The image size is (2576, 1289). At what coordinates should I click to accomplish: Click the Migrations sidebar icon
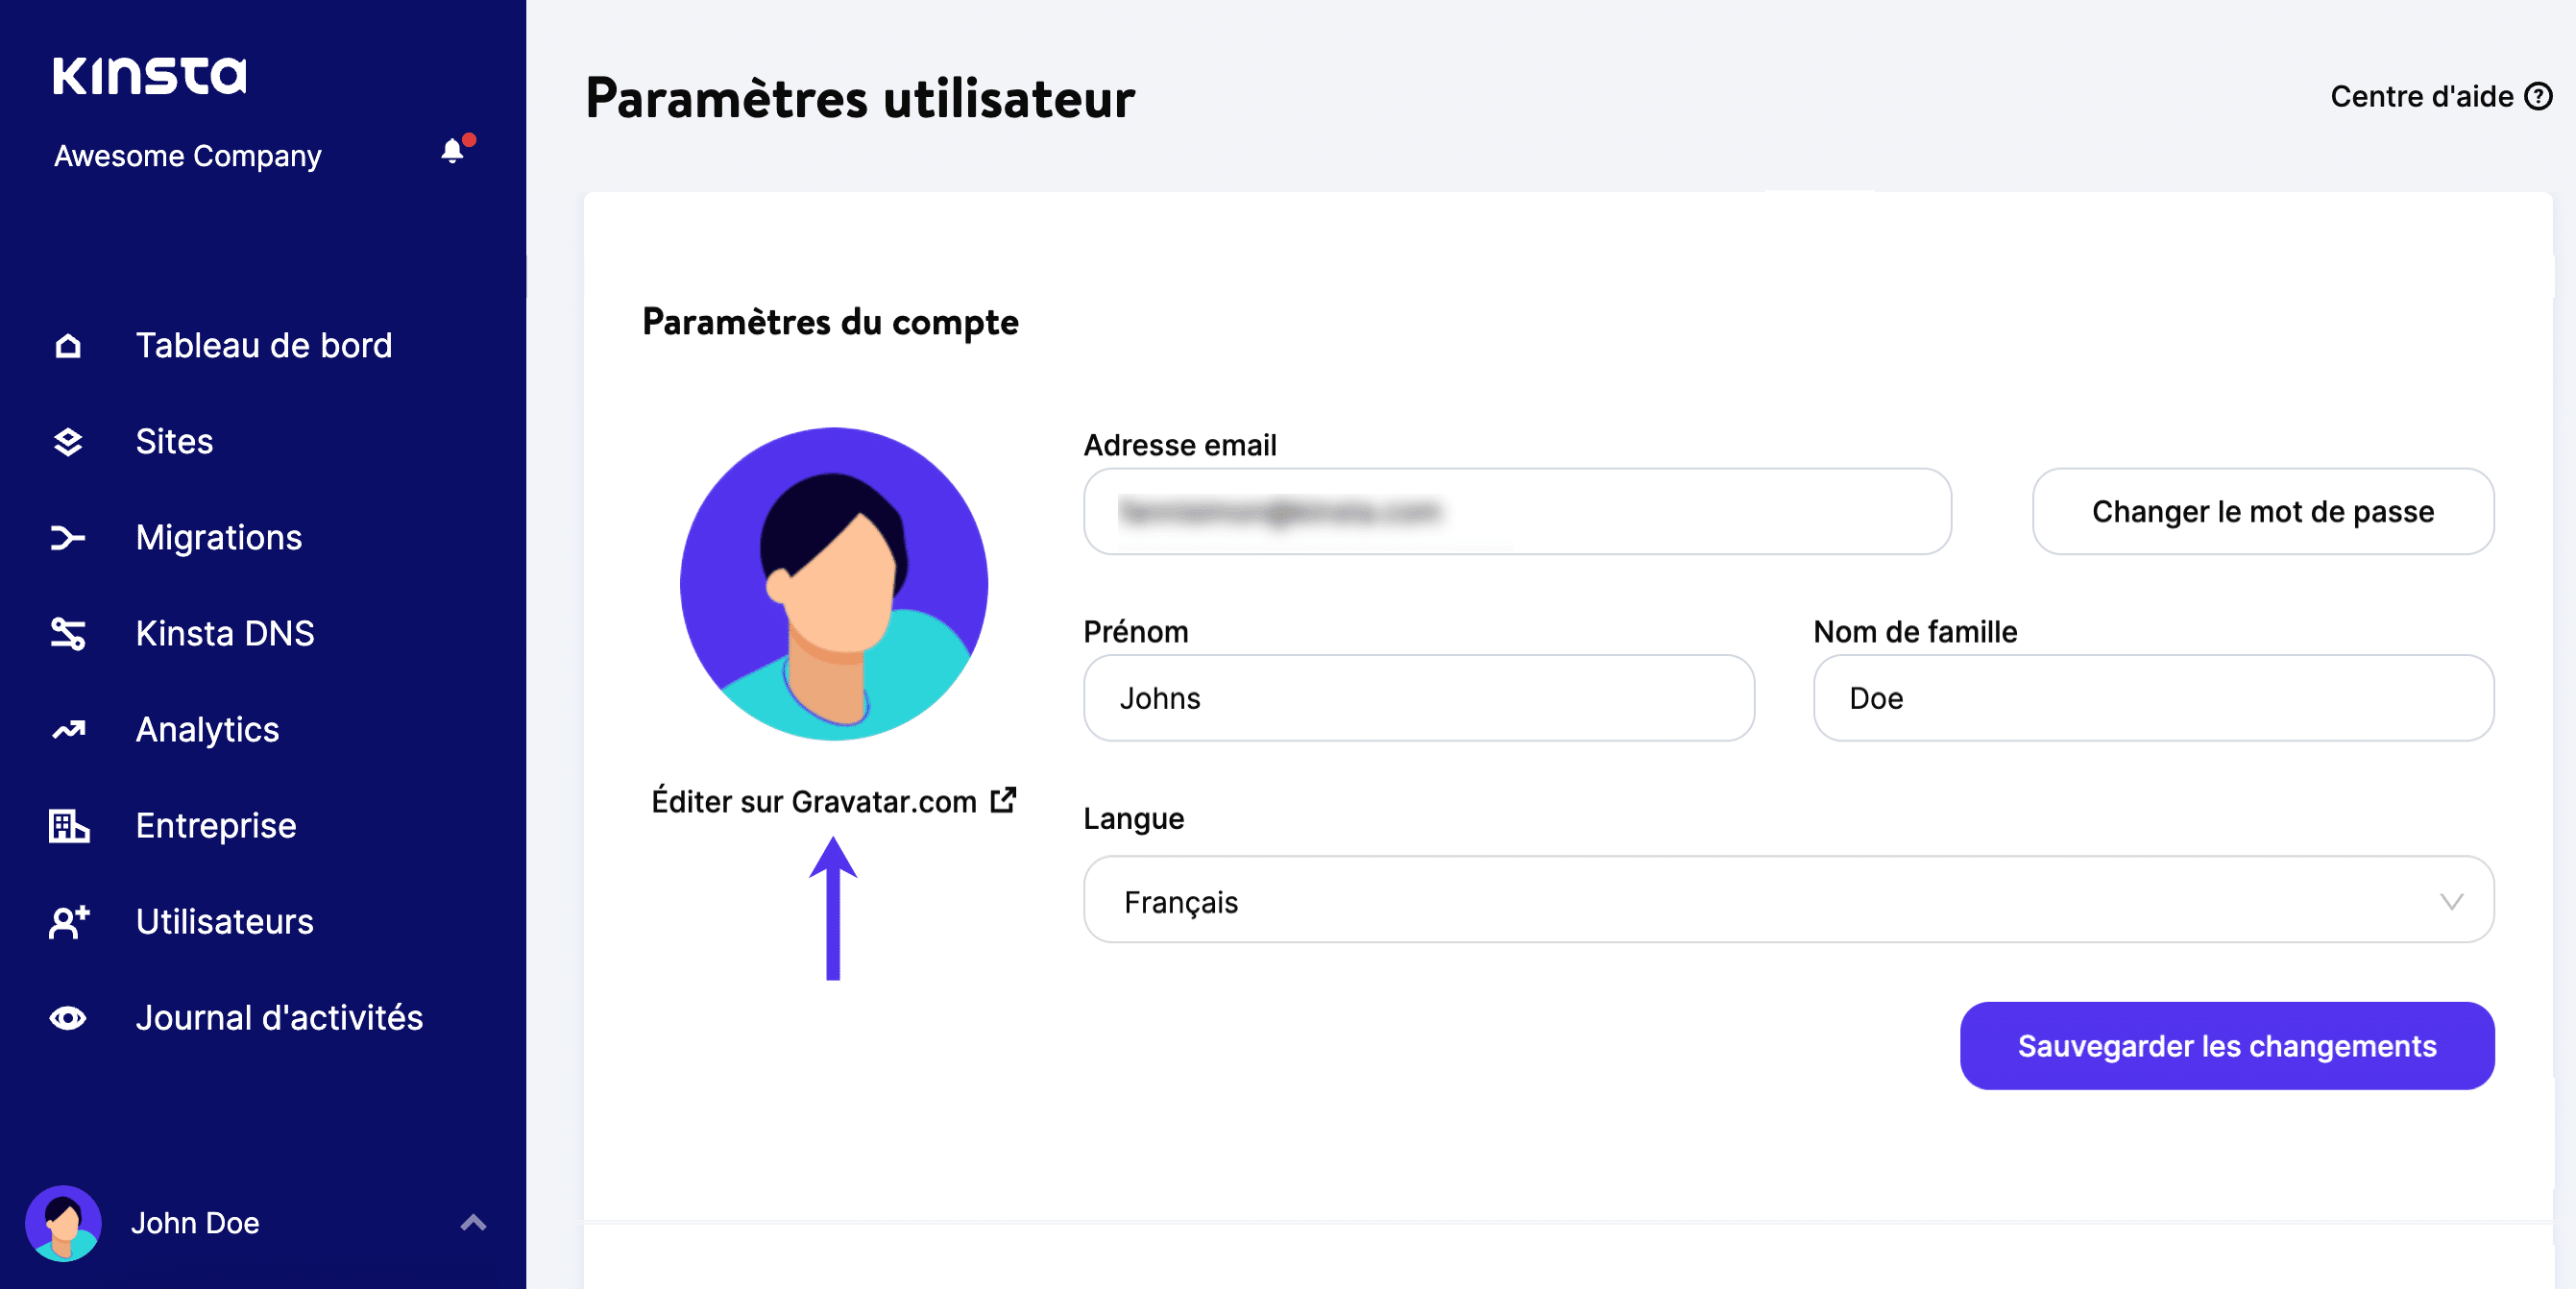pos(67,538)
